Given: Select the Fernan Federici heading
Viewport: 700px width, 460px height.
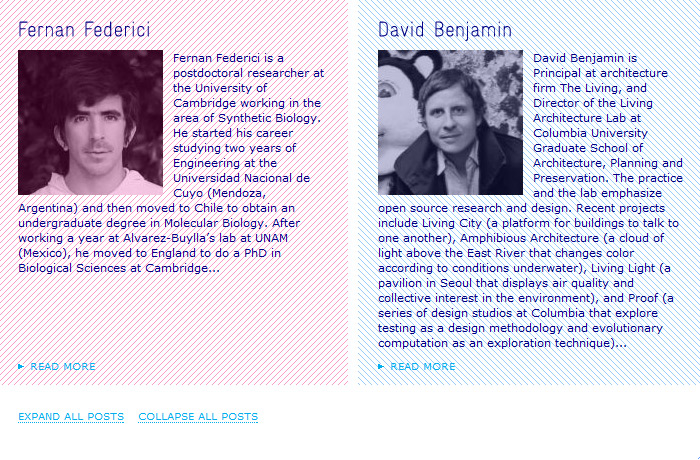Looking at the screenshot, I should [84, 30].
